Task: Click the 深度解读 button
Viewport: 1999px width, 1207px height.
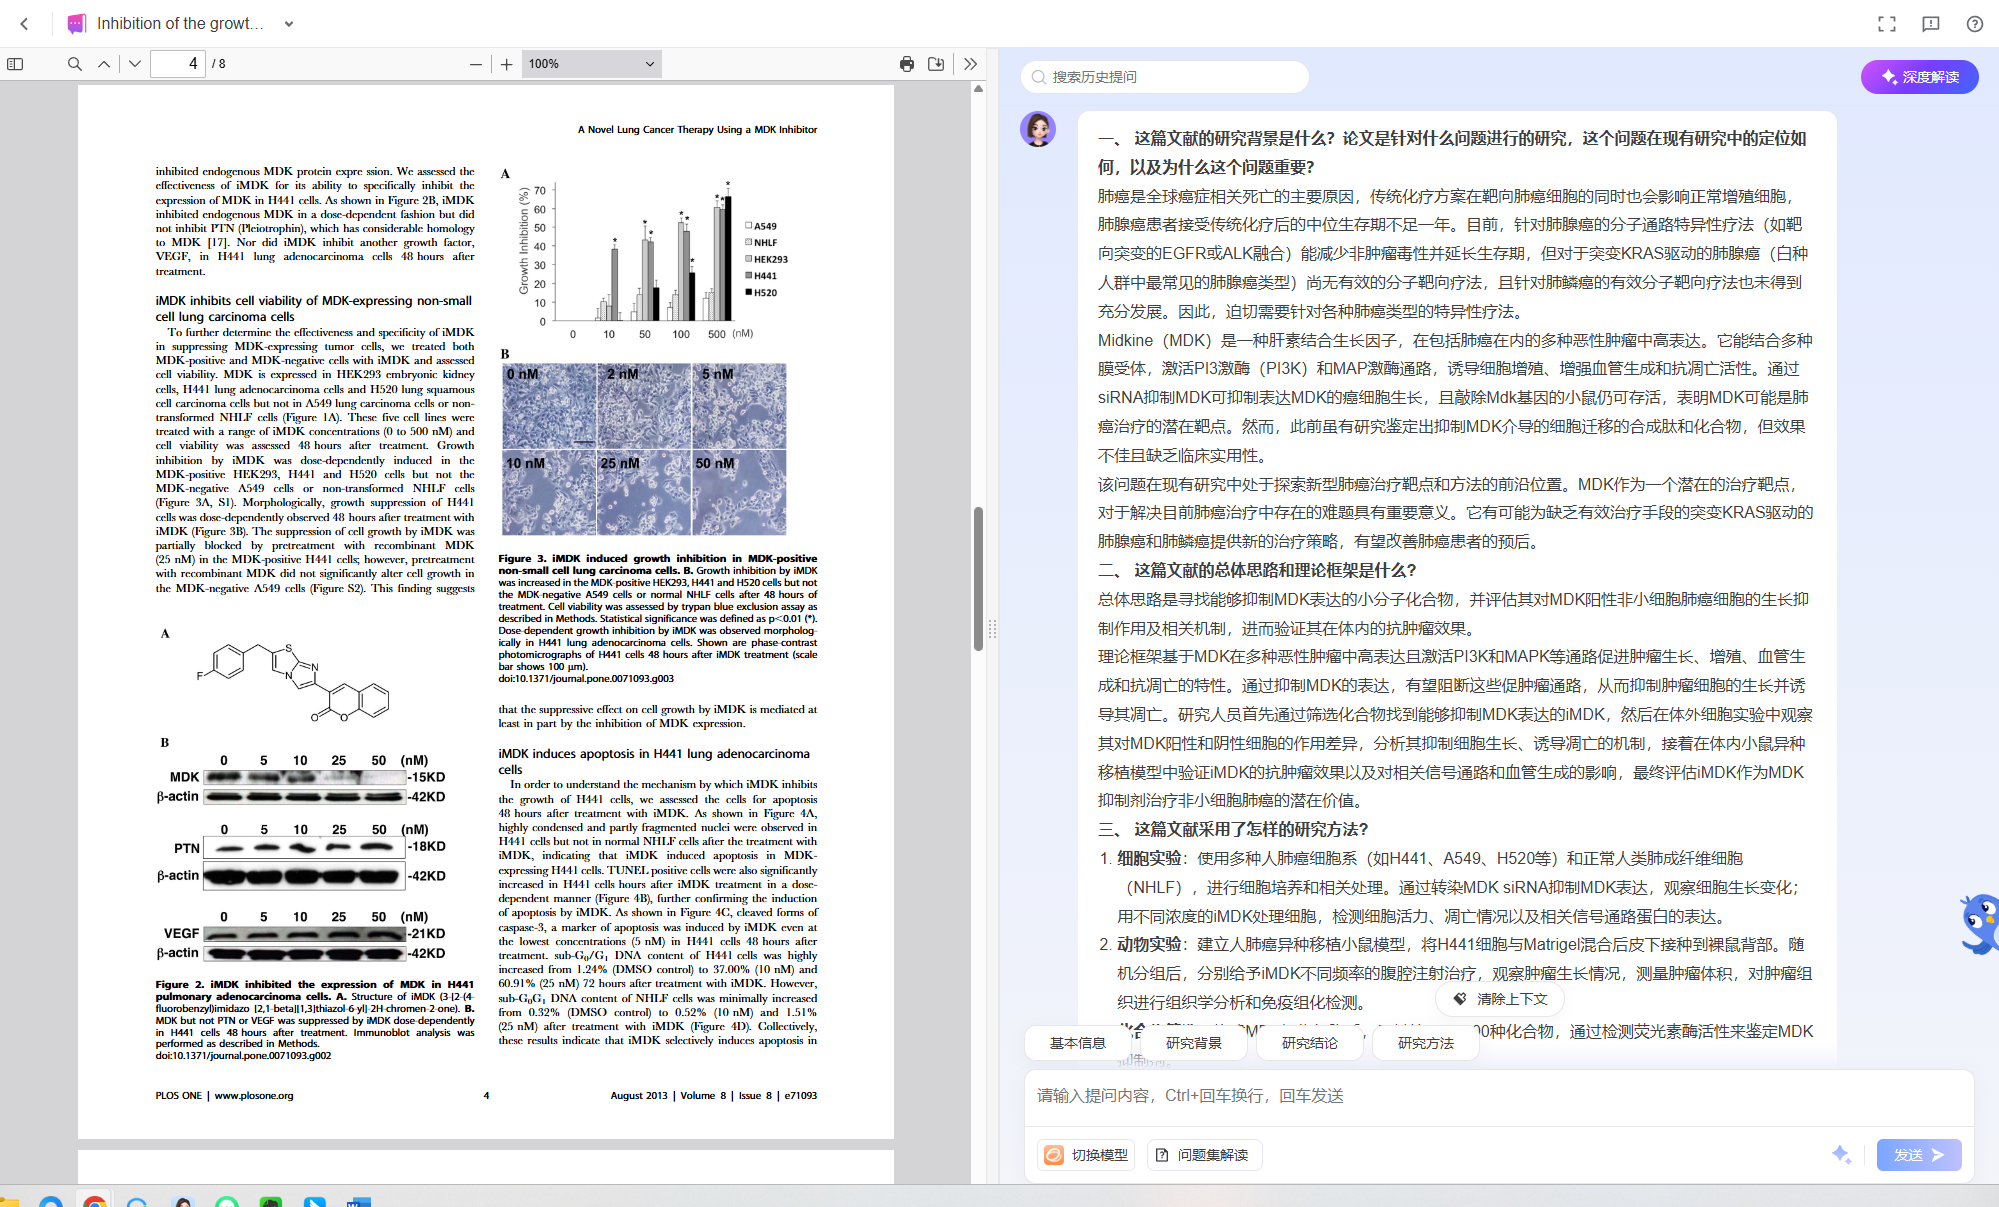Action: pos(1919,77)
